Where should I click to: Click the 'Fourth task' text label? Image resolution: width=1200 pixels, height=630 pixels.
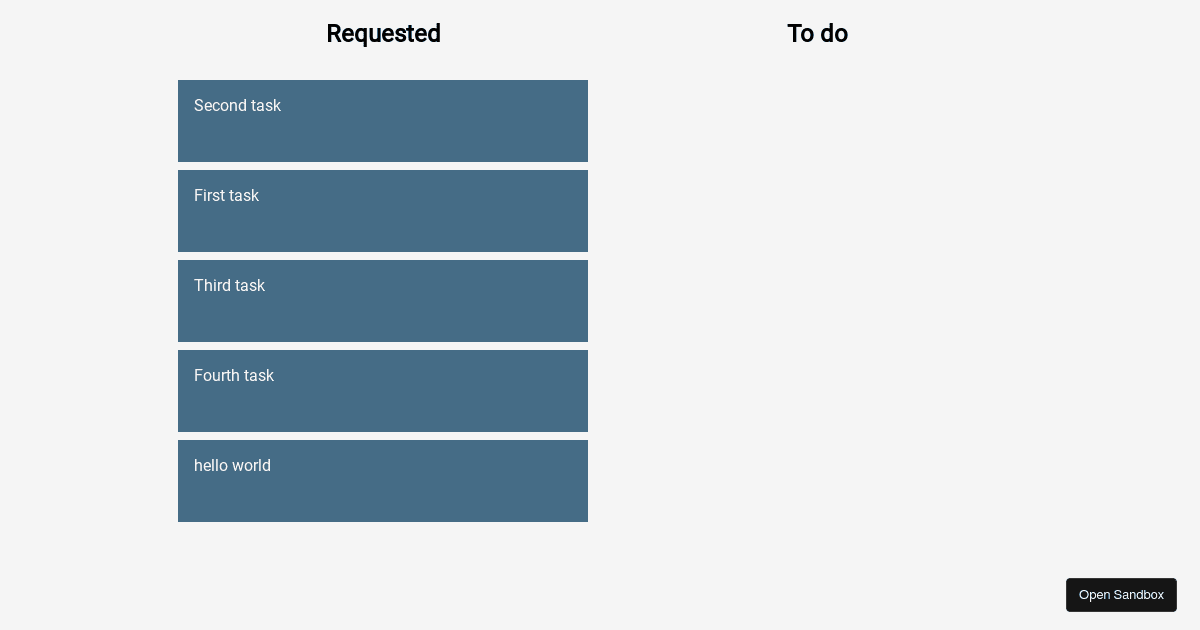[233, 376]
